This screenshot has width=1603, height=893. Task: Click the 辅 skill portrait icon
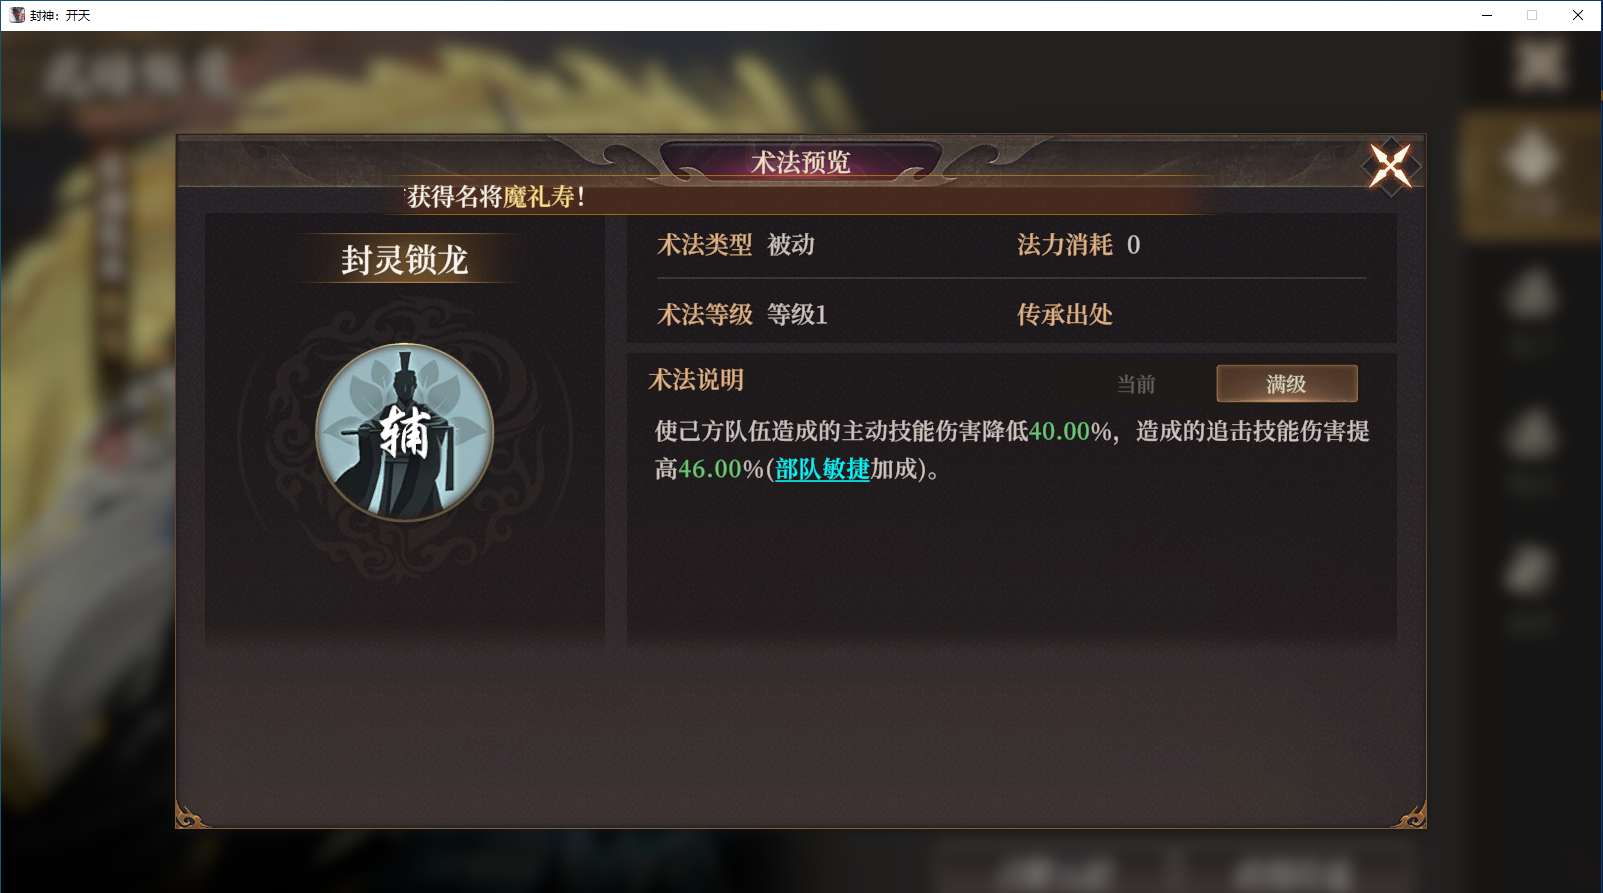[404, 432]
